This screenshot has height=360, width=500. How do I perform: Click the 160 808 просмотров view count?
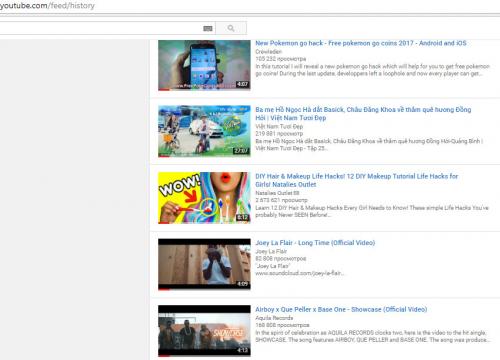tap(282, 325)
